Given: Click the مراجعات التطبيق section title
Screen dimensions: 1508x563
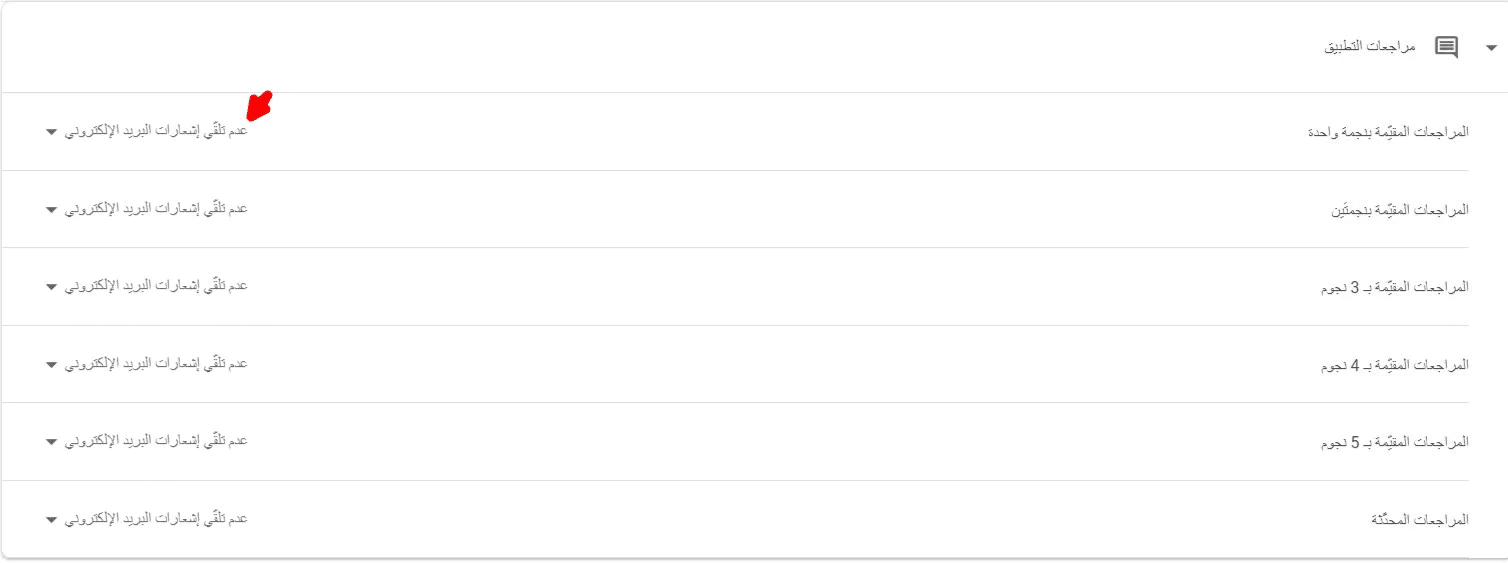Looking at the screenshot, I should tap(1370, 48).
